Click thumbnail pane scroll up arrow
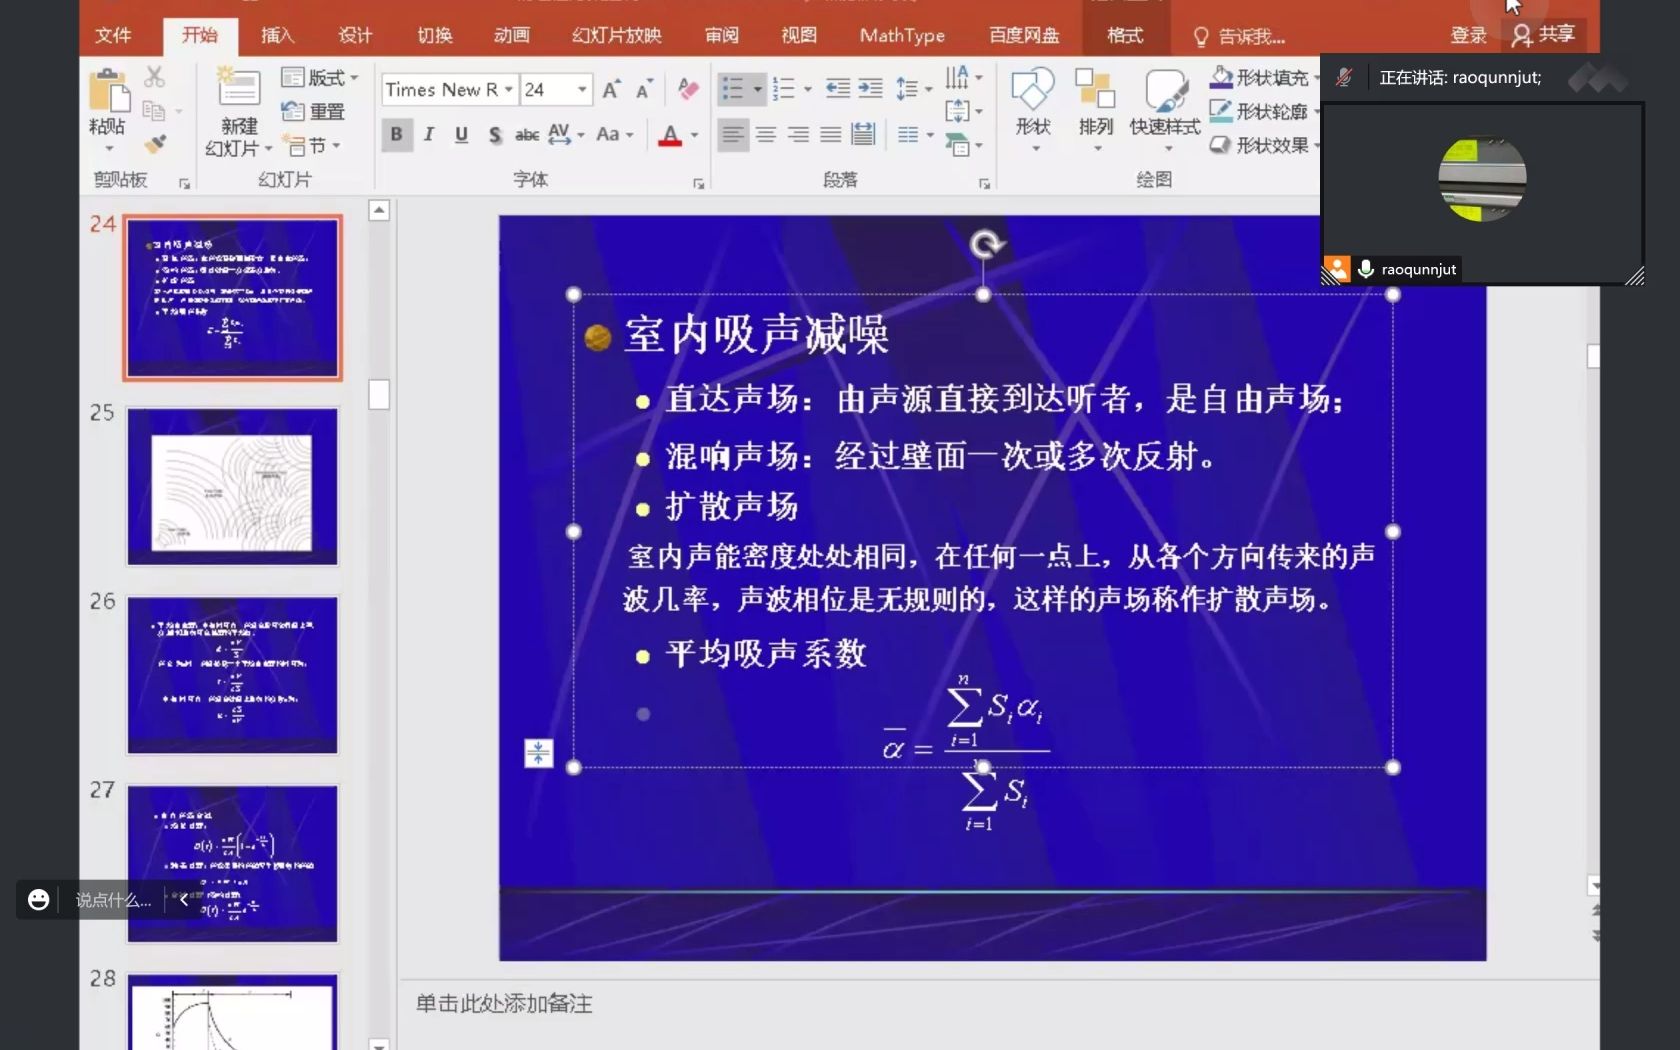This screenshot has height=1050, width=1680. click(379, 210)
